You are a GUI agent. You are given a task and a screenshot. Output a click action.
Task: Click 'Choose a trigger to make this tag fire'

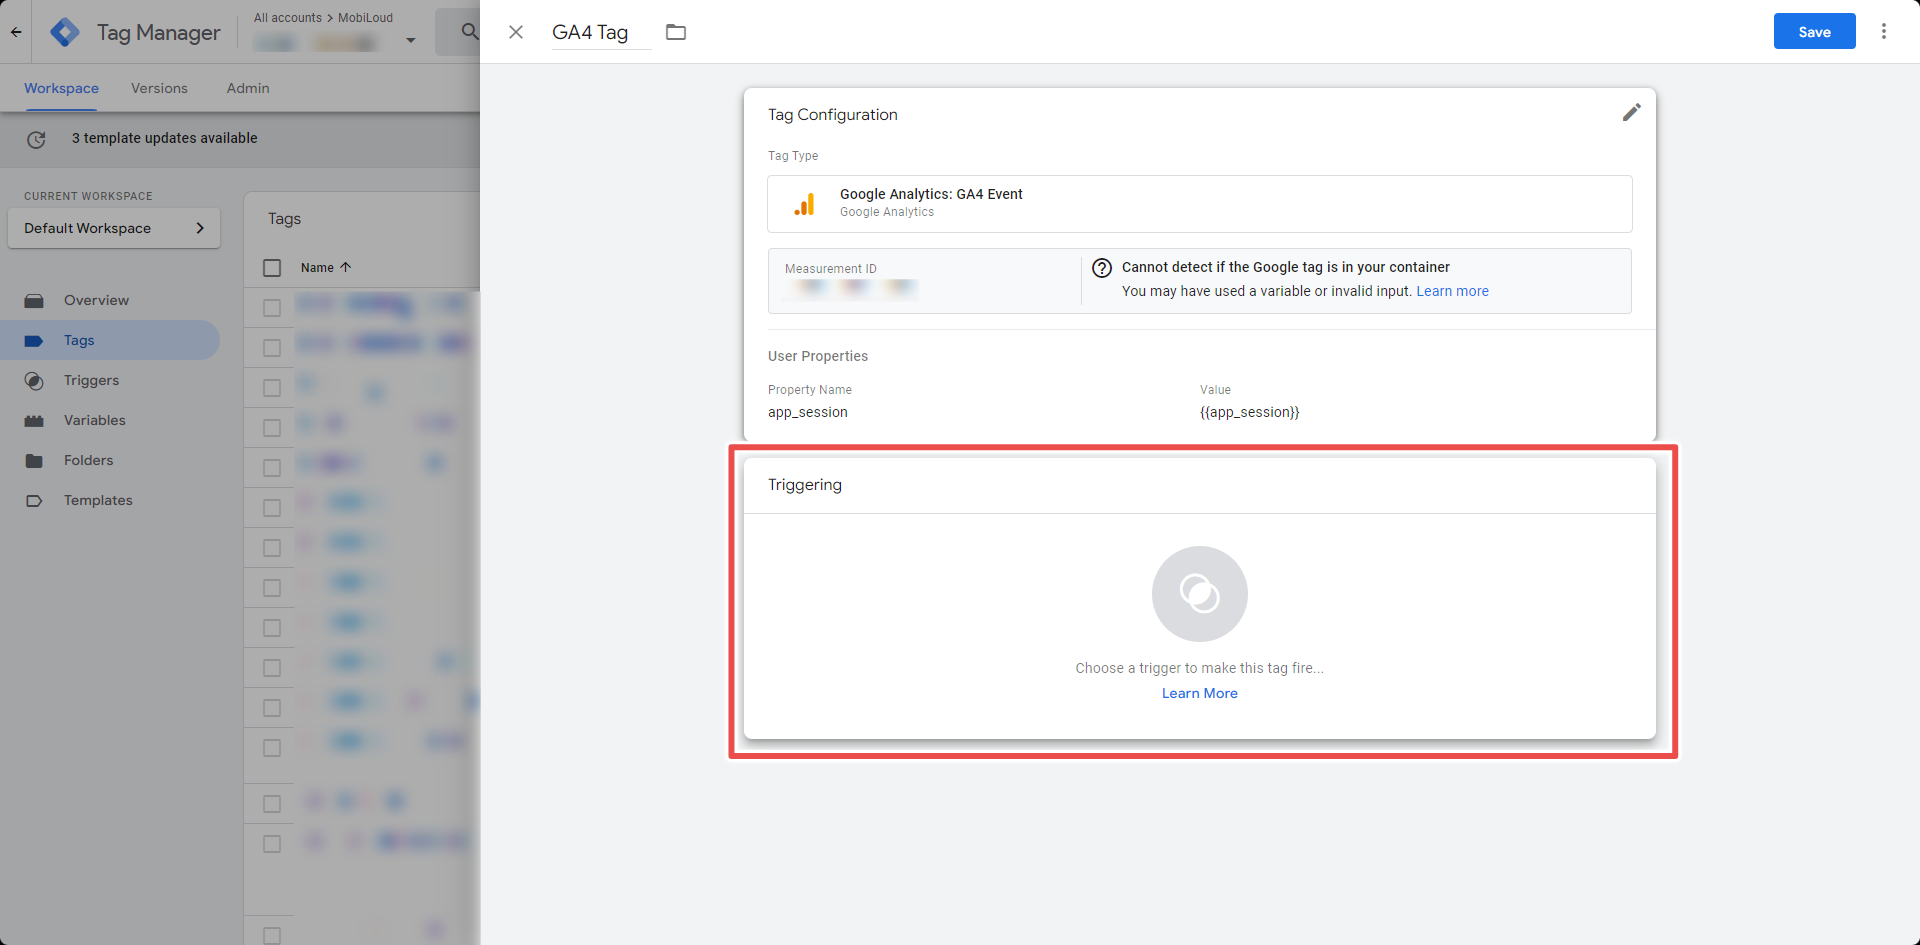click(1199, 668)
